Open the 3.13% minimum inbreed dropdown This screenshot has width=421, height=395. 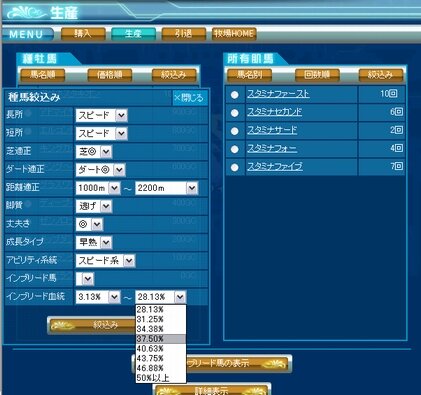[98, 297]
